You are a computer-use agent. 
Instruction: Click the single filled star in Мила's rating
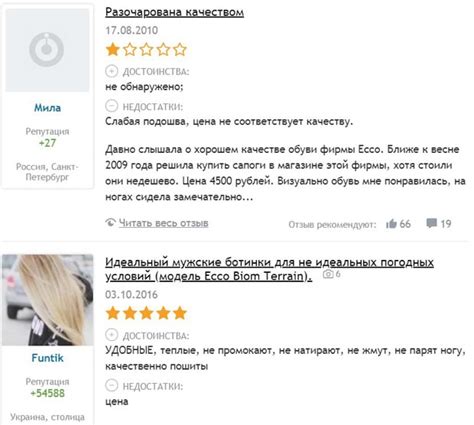coord(113,50)
